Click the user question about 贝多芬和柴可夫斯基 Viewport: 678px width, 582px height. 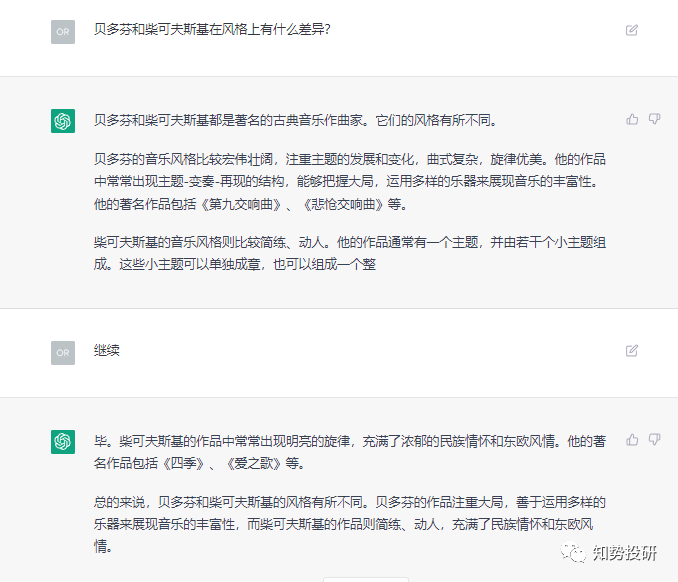[212, 30]
